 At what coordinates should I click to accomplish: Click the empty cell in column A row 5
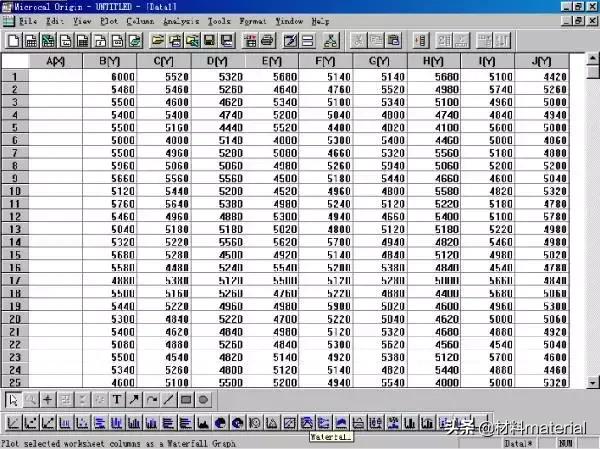[x=55, y=127]
